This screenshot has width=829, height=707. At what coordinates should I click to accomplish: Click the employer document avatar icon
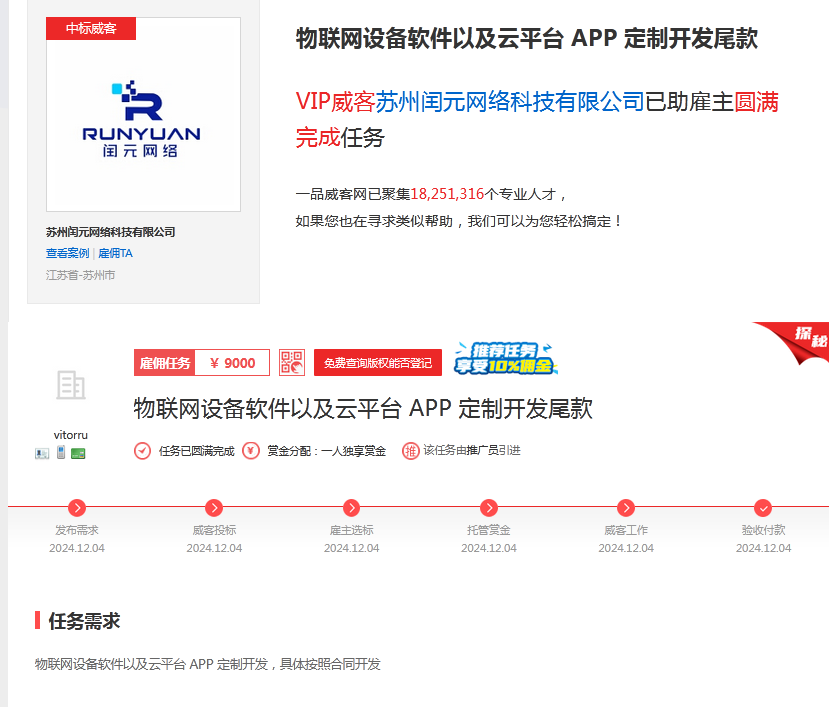71,385
